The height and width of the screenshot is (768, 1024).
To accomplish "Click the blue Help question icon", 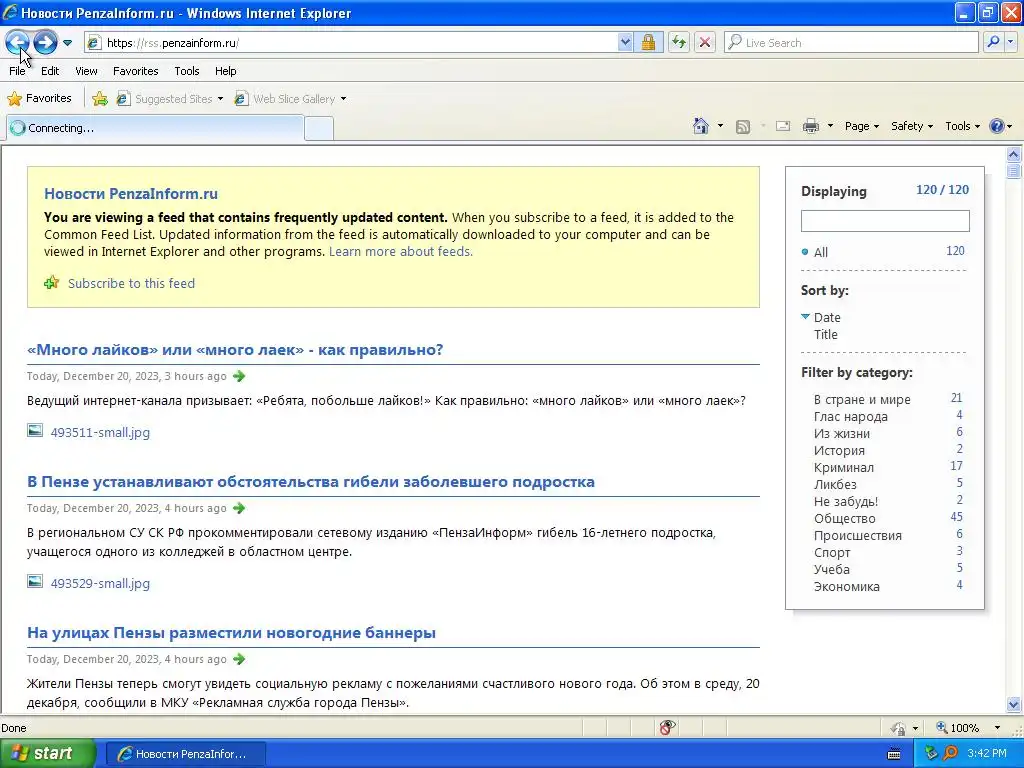I will coord(997,126).
